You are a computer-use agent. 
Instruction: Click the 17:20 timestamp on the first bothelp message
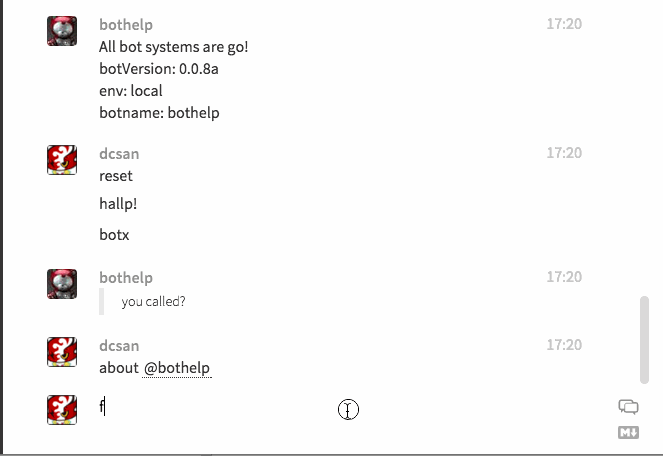[x=564, y=24]
